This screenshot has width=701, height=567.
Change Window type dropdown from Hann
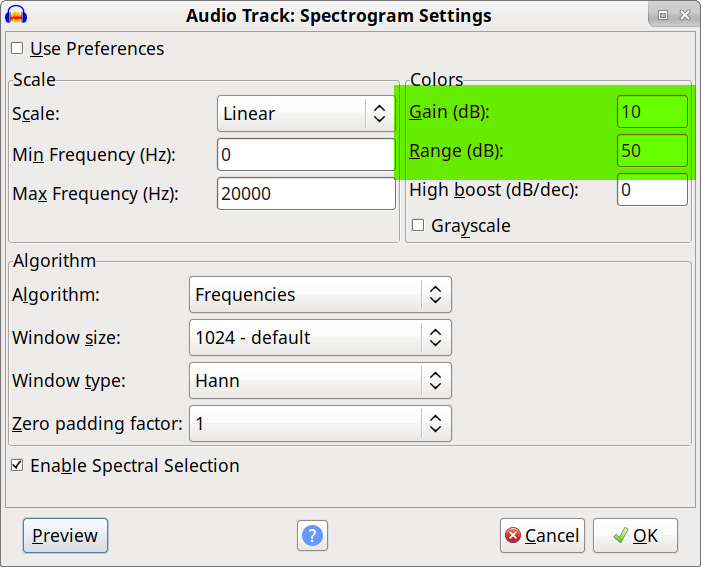[320, 381]
